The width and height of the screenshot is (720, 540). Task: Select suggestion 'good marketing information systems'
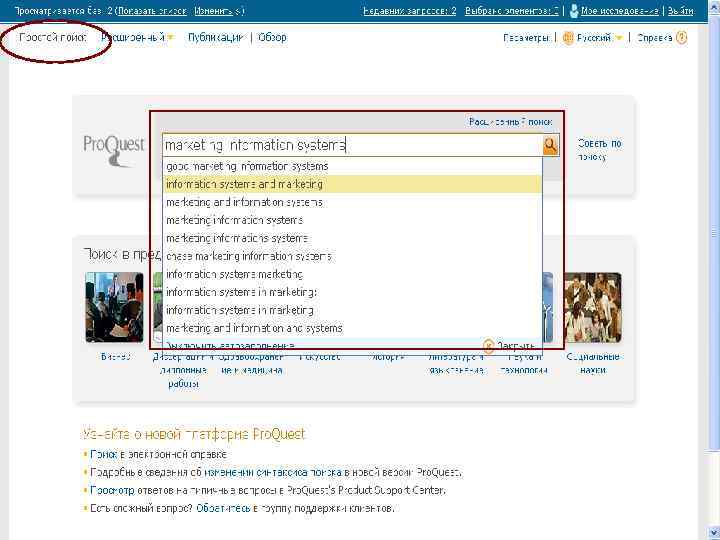352,166
